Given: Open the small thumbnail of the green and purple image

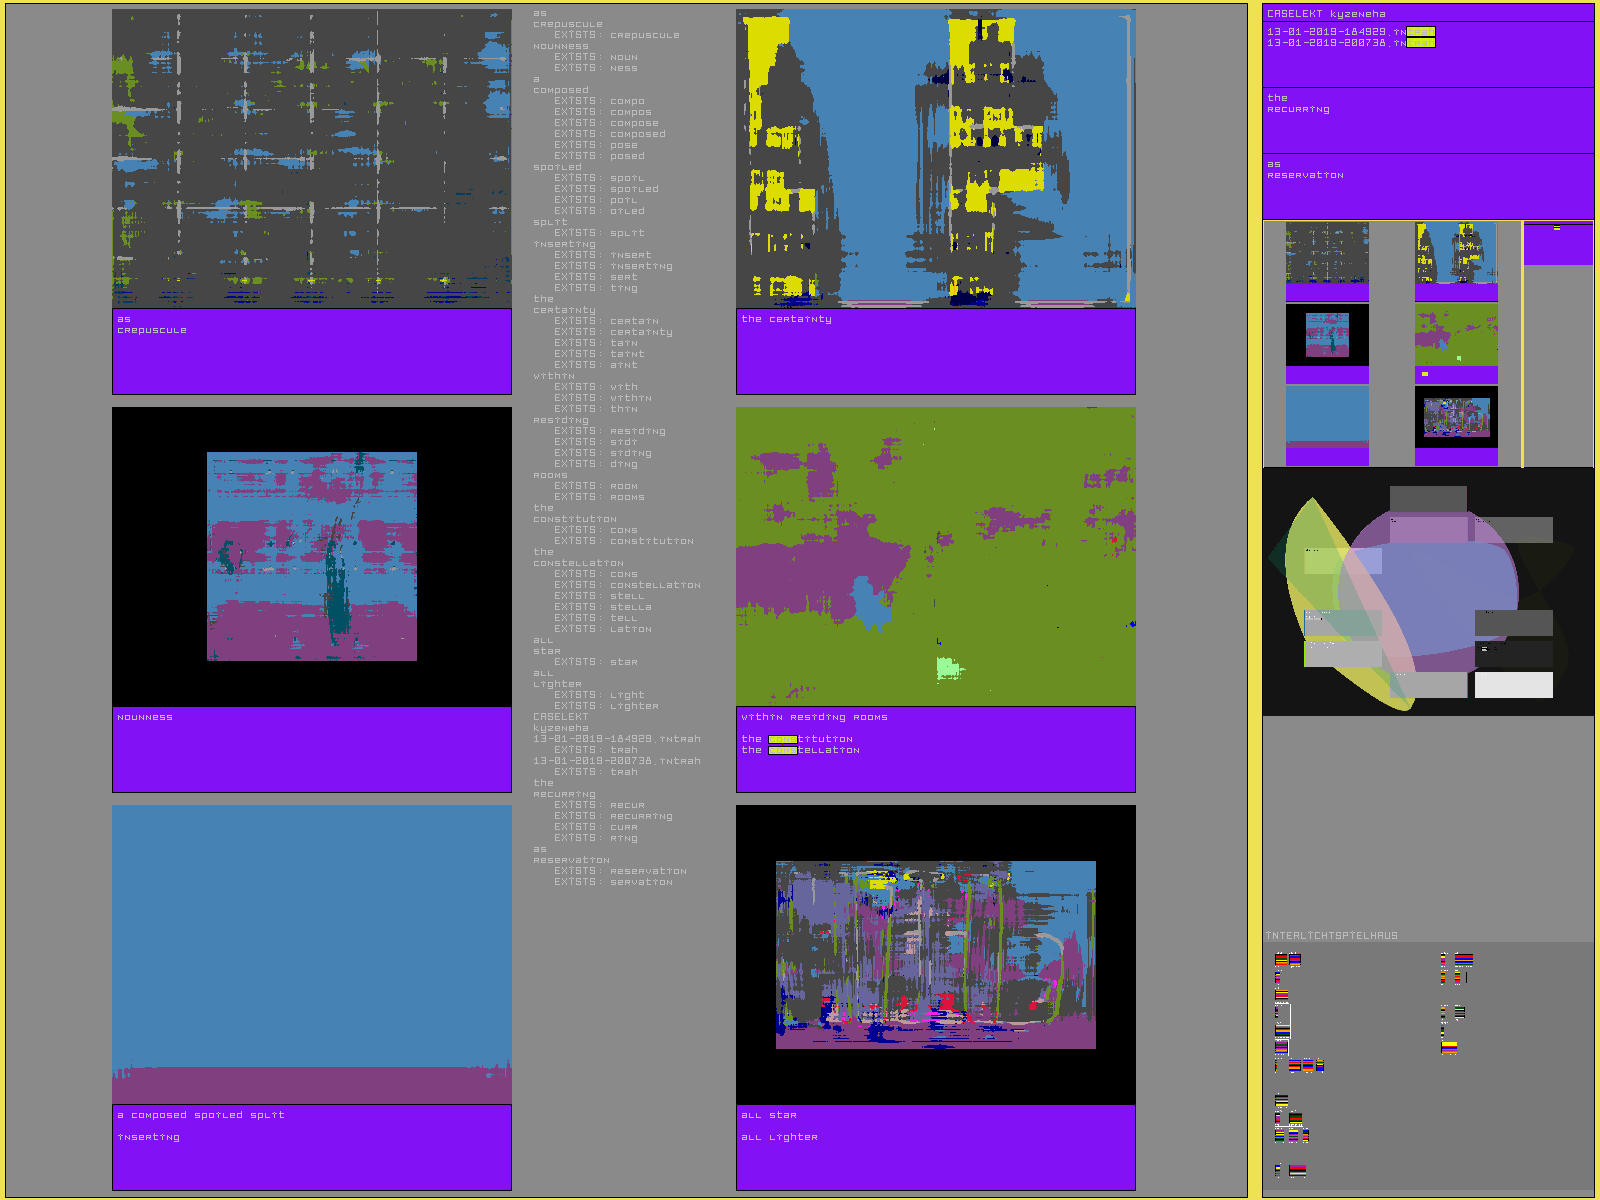Looking at the screenshot, I should pyautogui.click(x=1456, y=336).
